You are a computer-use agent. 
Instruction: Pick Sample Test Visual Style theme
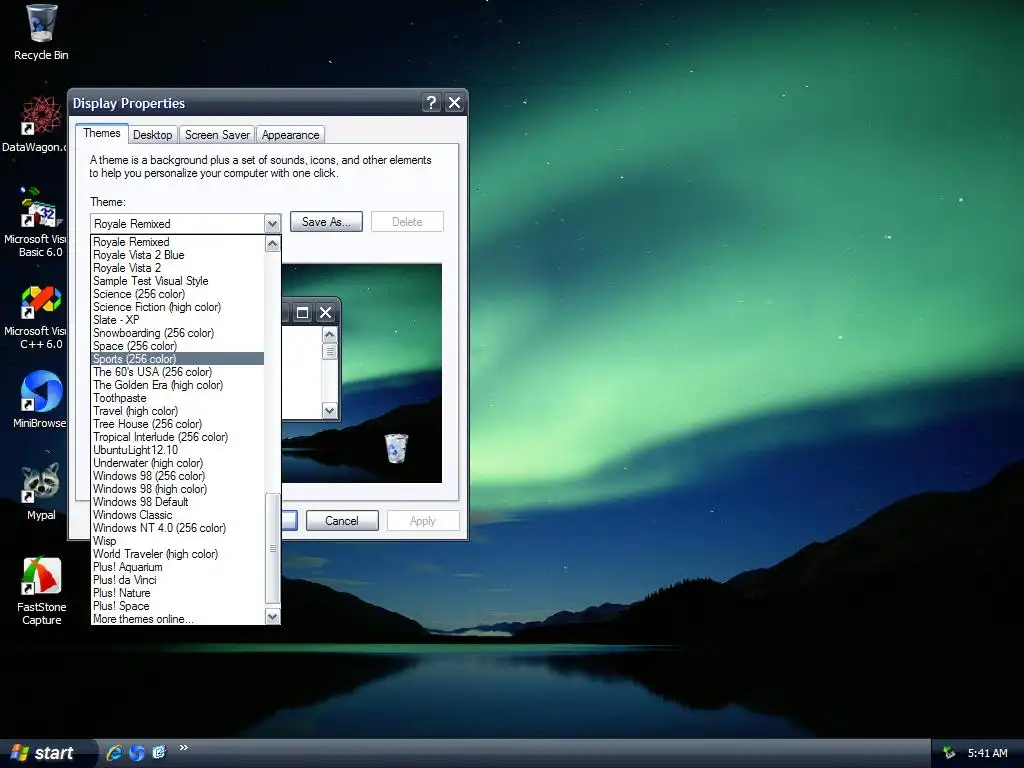178,281
